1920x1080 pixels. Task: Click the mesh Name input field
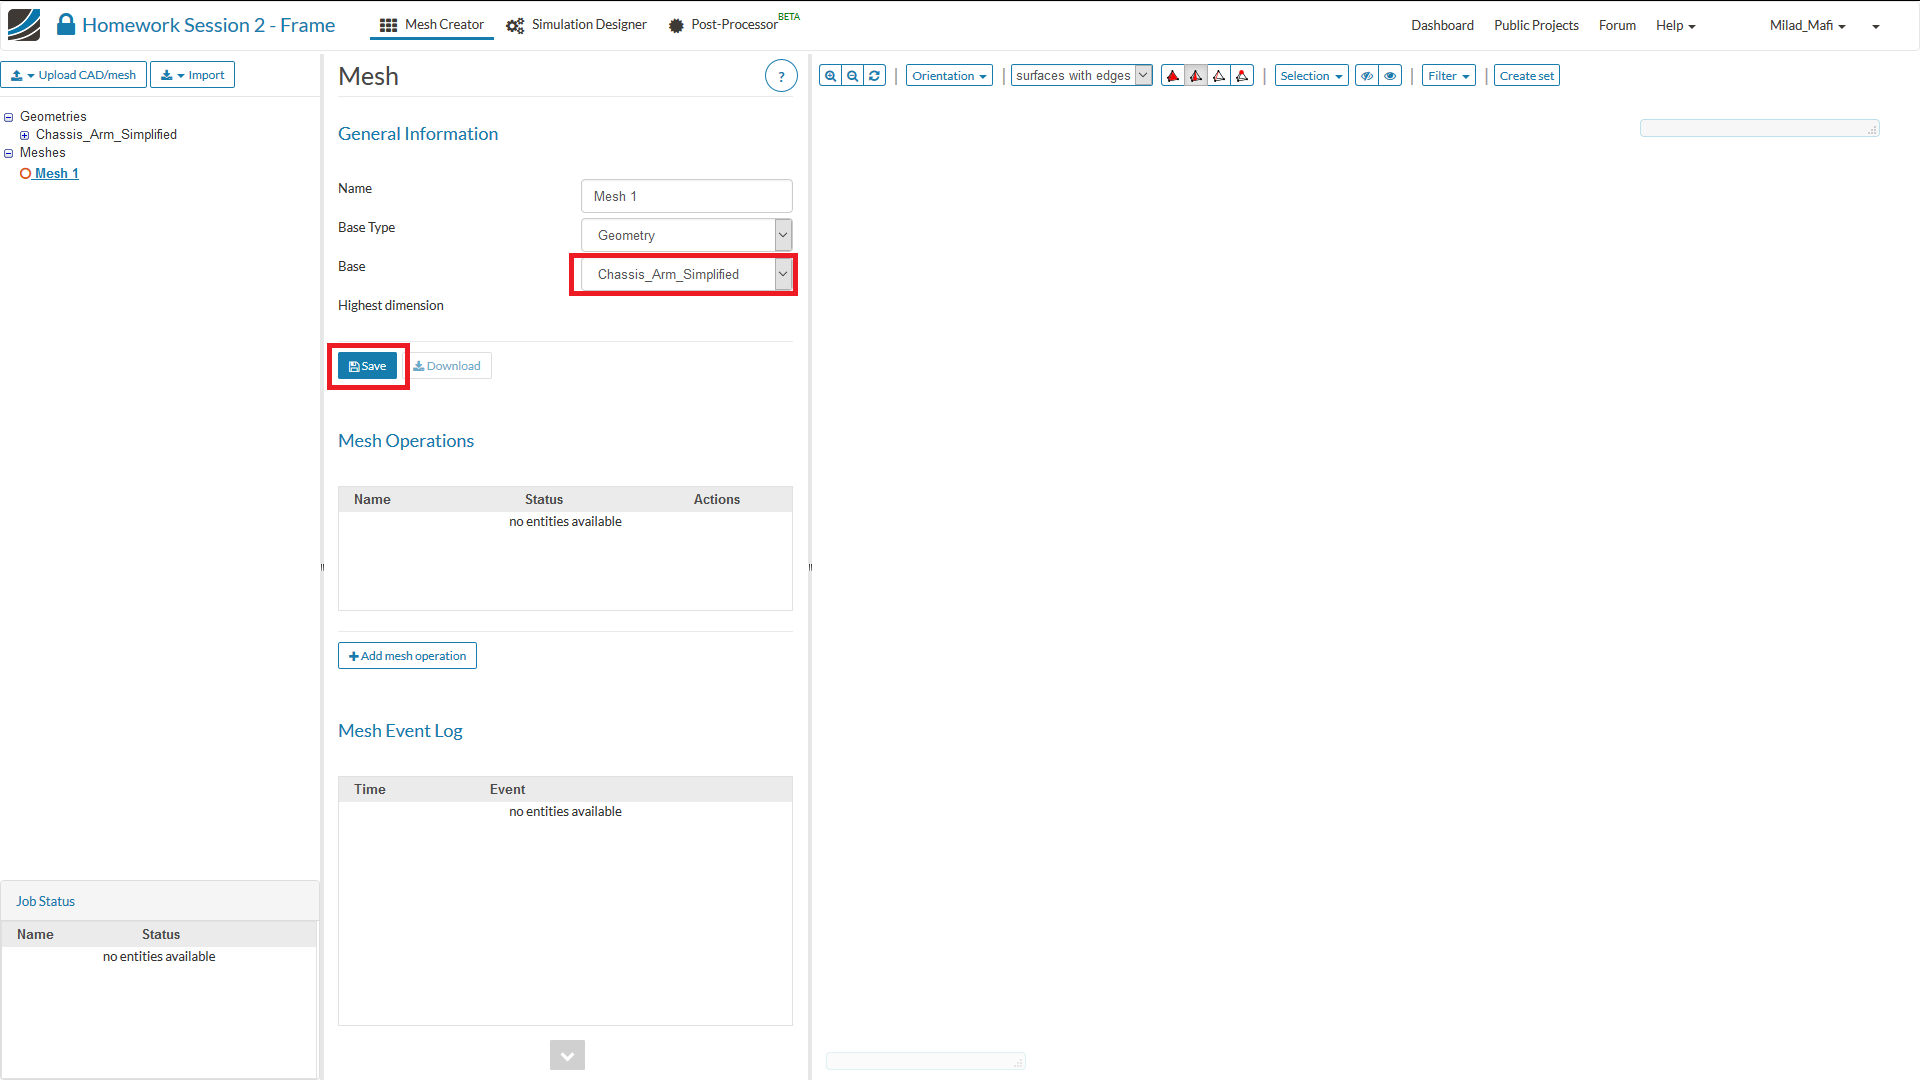[x=686, y=196]
